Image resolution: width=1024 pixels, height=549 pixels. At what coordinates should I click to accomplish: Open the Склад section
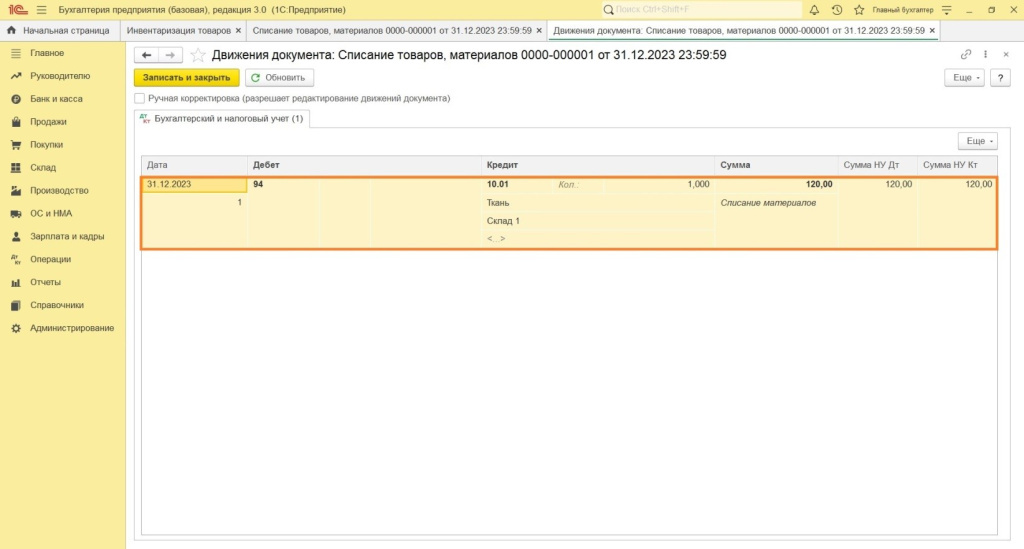pos(42,167)
